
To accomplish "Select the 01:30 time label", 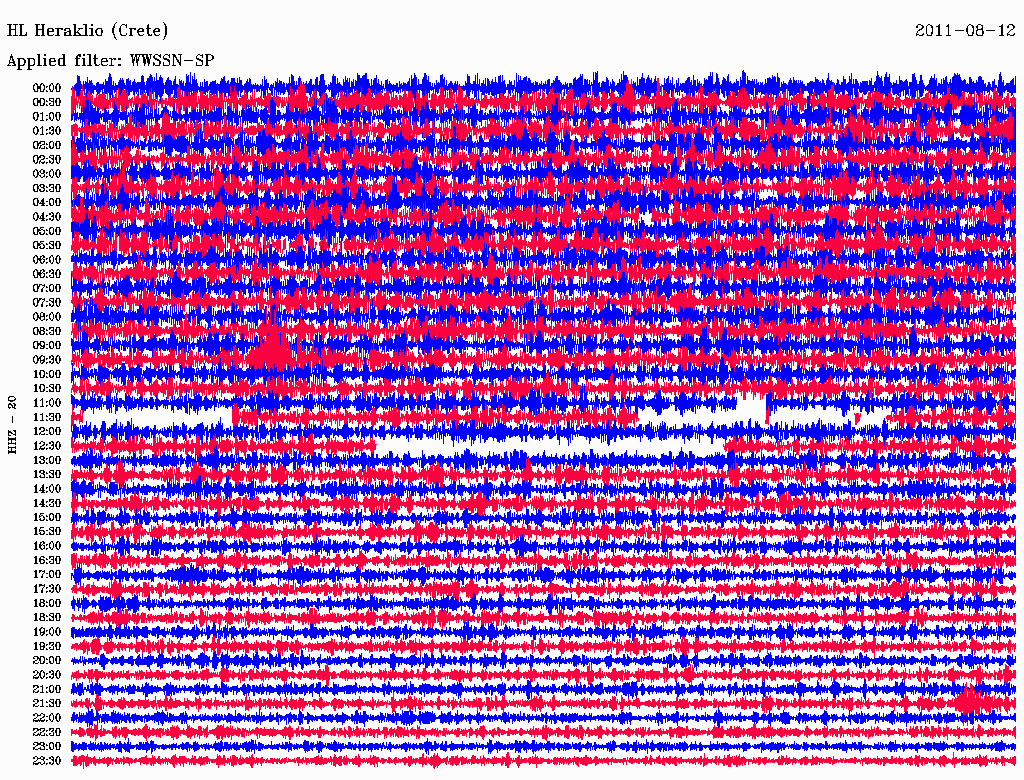I will click(47, 131).
